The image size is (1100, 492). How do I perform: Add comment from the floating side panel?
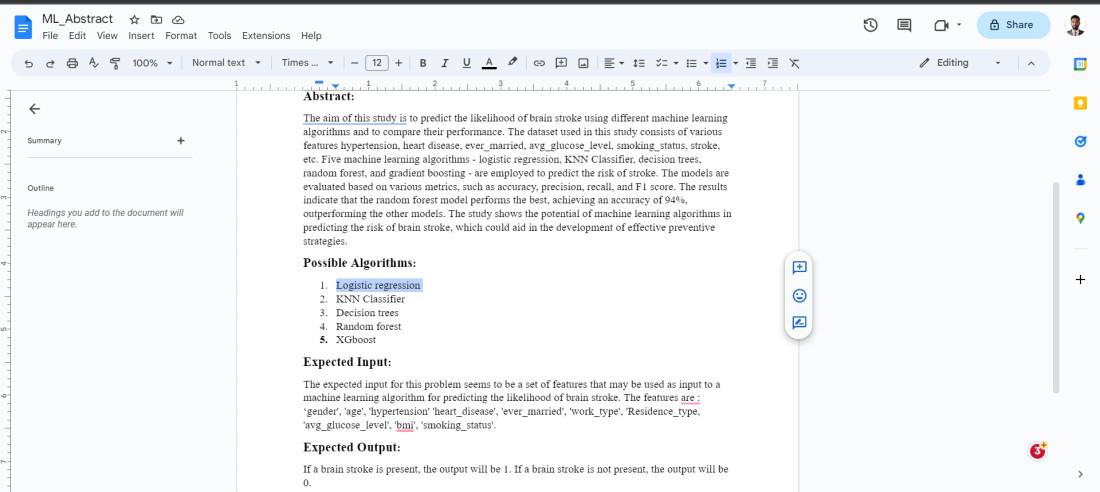point(799,267)
